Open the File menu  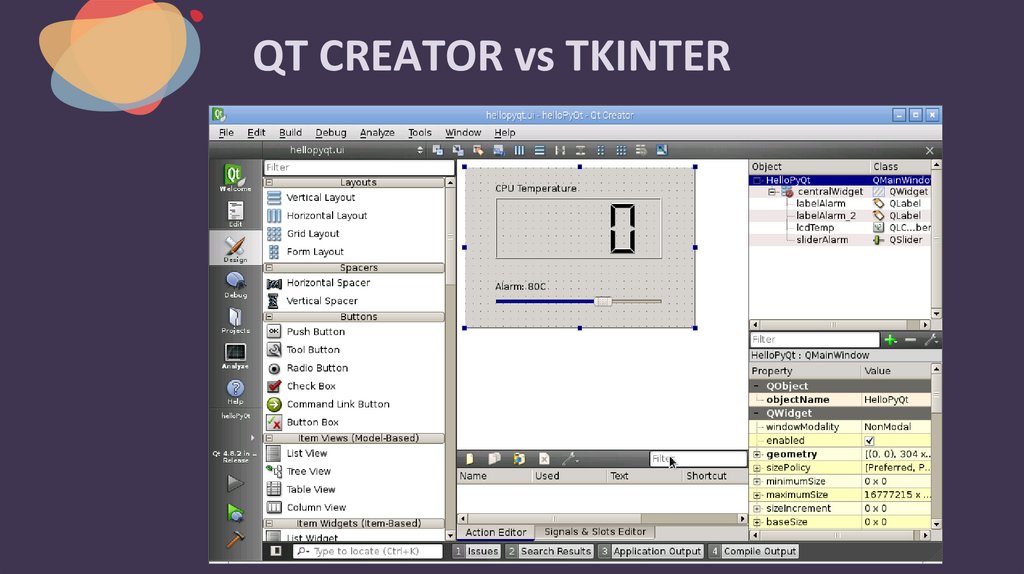[226, 133]
